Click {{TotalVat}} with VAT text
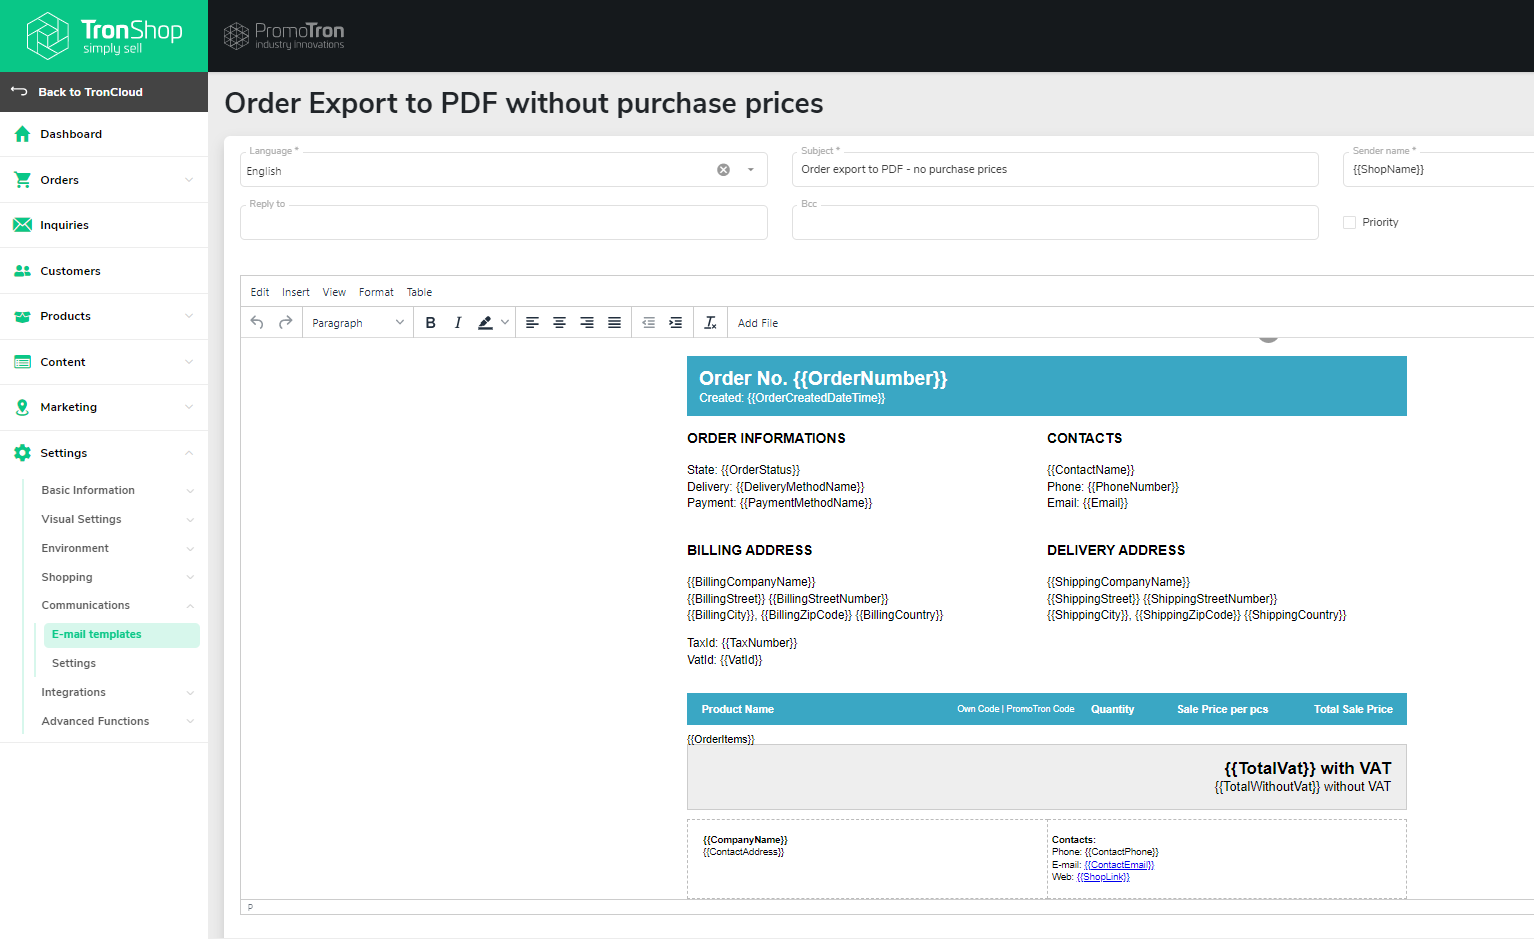The image size is (1534, 939). [x=1307, y=768]
